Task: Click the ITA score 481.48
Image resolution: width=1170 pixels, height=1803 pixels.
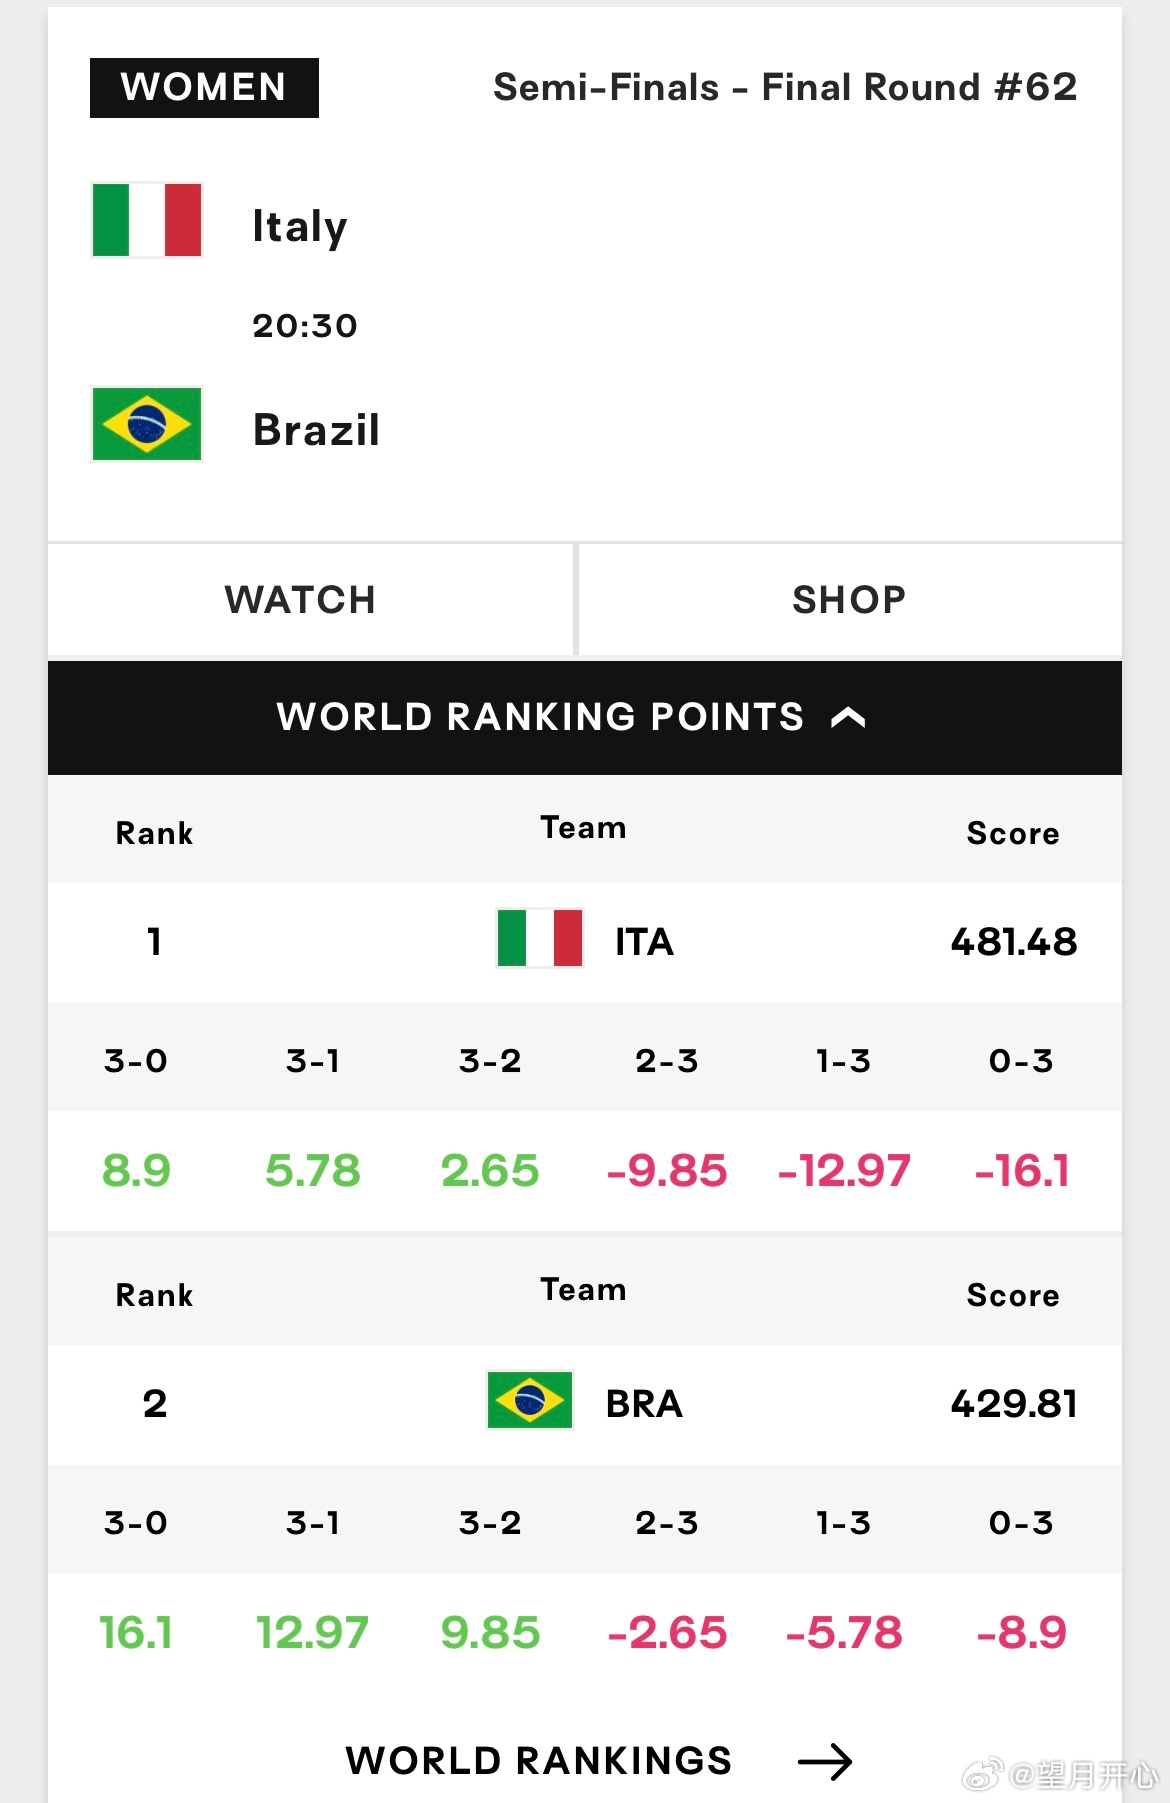Action: (1014, 942)
